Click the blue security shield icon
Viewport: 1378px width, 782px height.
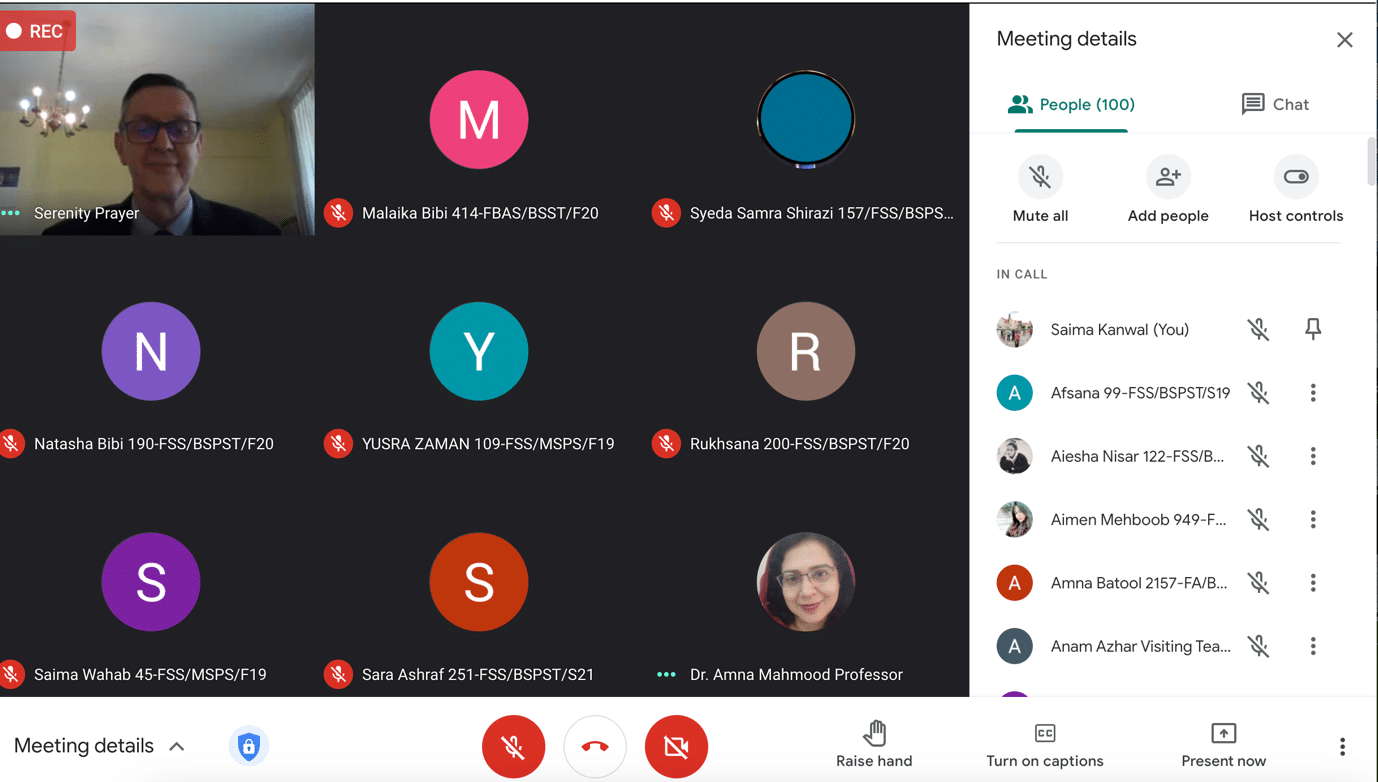249,746
